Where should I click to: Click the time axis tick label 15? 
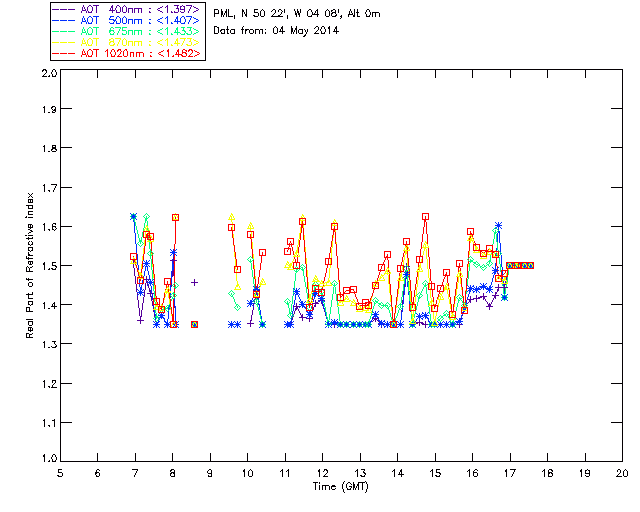pos(436,473)
